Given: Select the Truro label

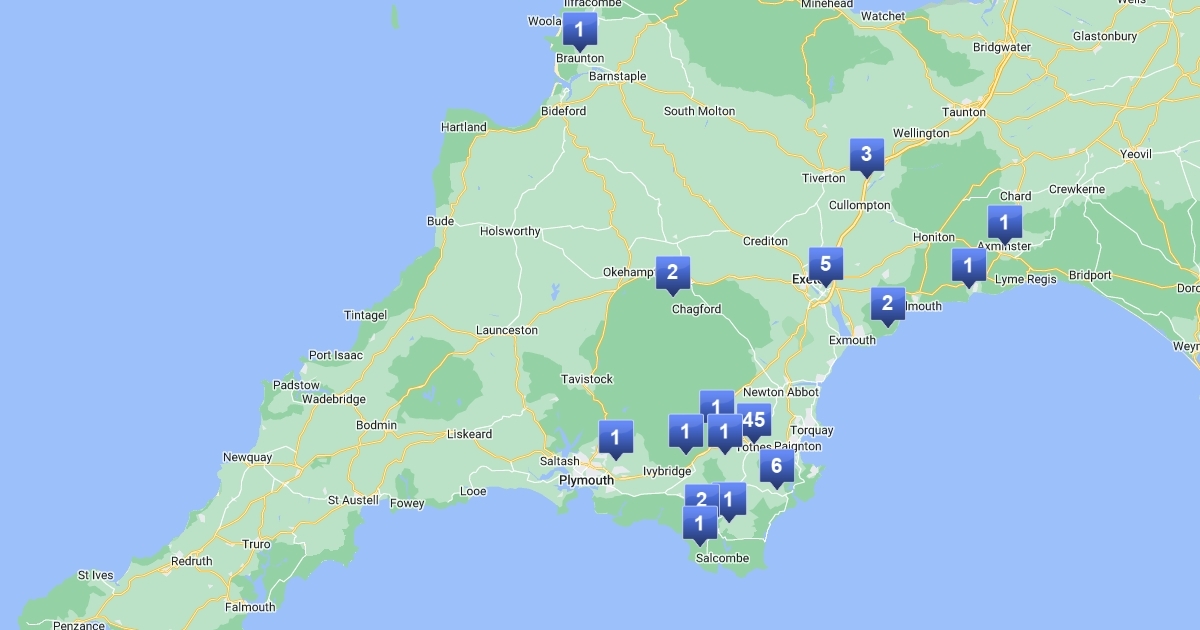Looking at the screenshot, I should 256,544.
